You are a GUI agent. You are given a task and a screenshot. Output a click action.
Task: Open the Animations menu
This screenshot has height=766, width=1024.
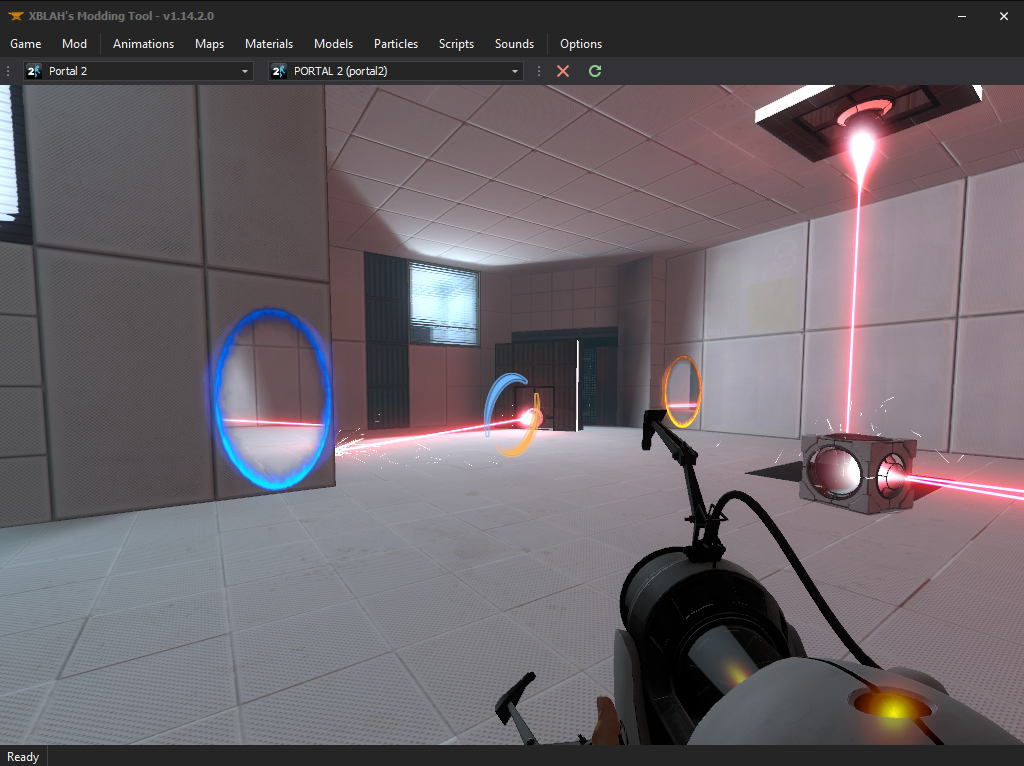point(143,43)
